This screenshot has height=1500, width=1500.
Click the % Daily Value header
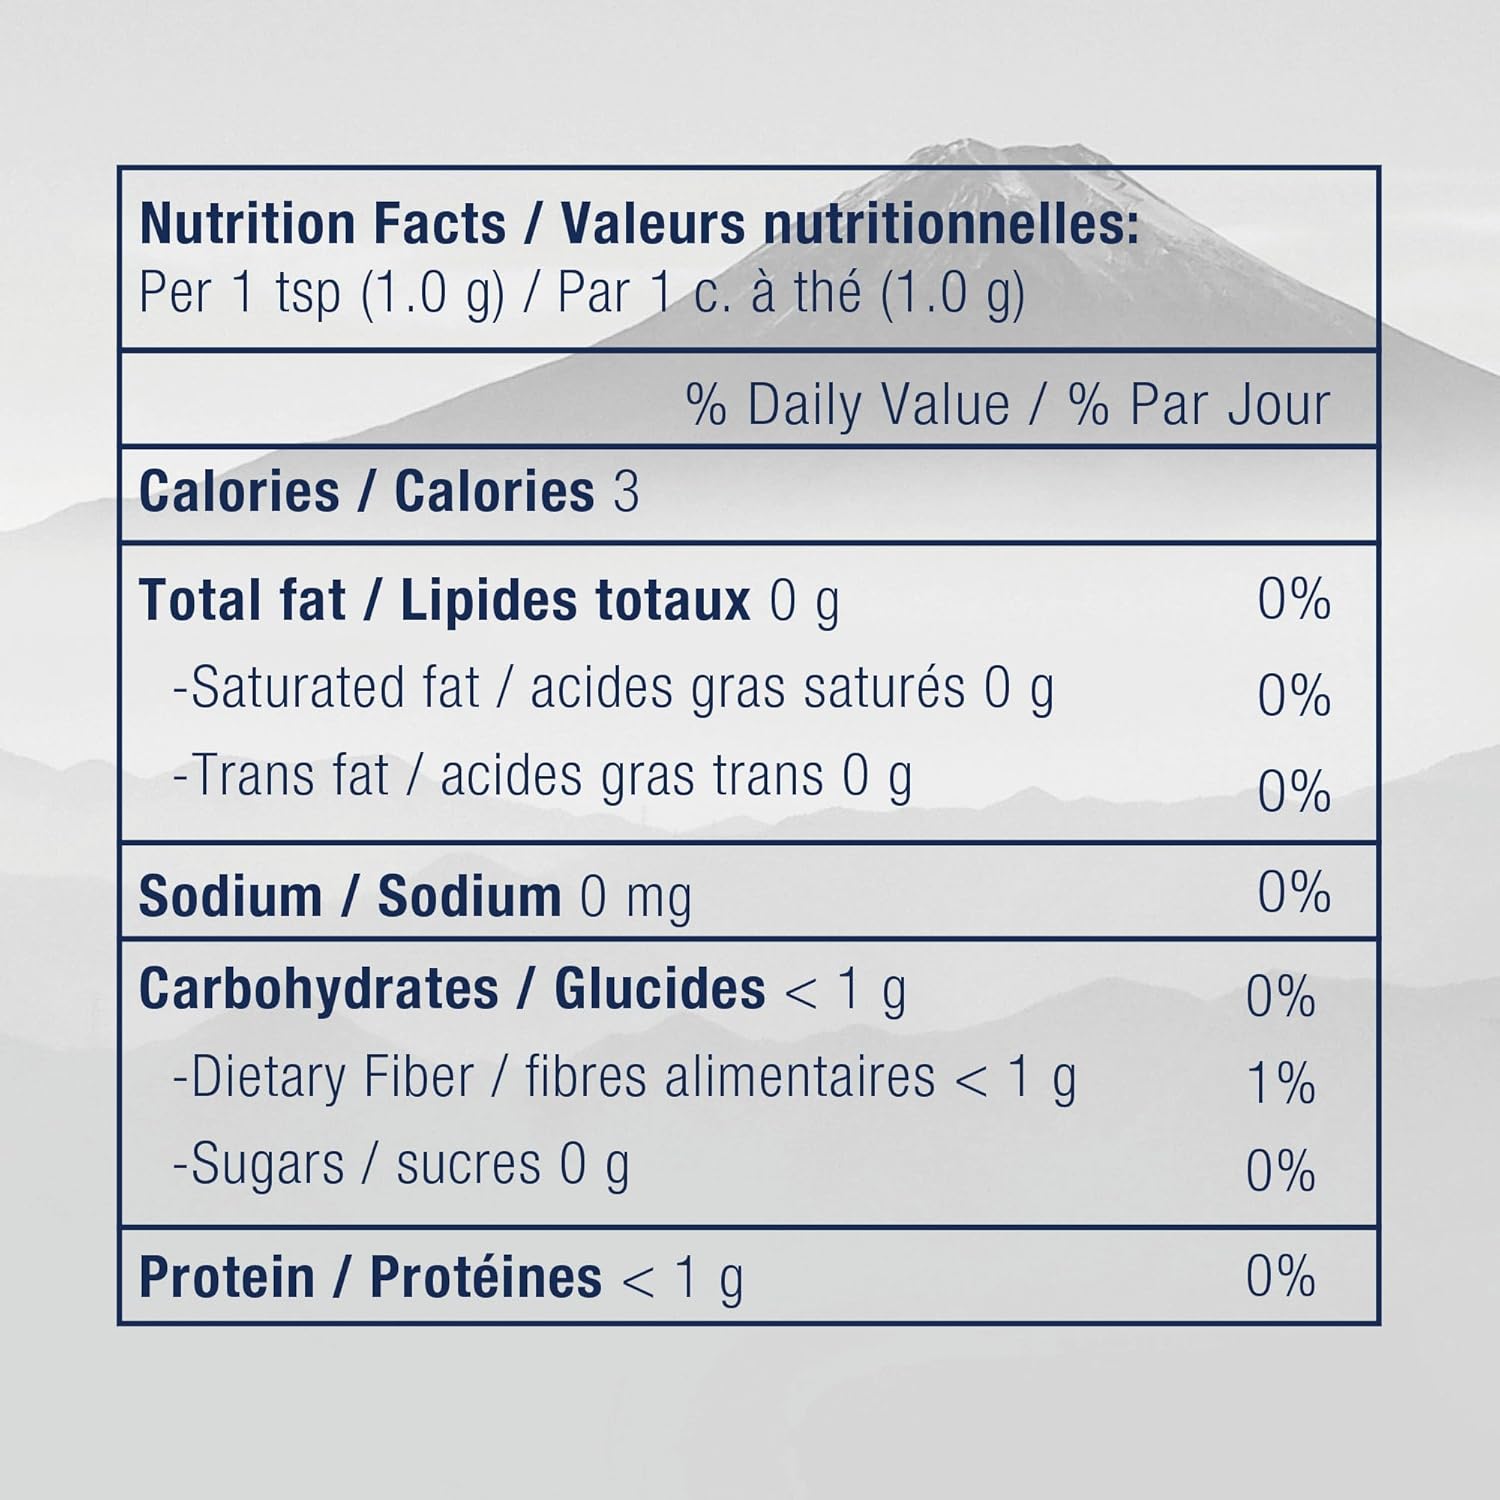(1008, 405)
